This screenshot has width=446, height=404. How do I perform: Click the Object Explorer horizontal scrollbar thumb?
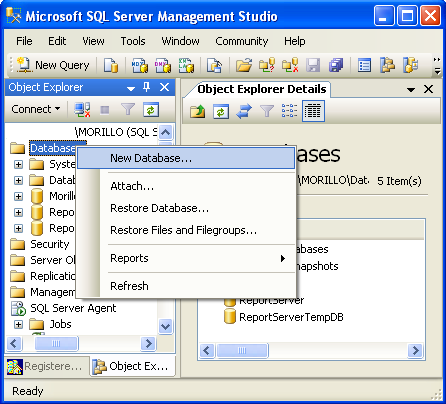56,343
